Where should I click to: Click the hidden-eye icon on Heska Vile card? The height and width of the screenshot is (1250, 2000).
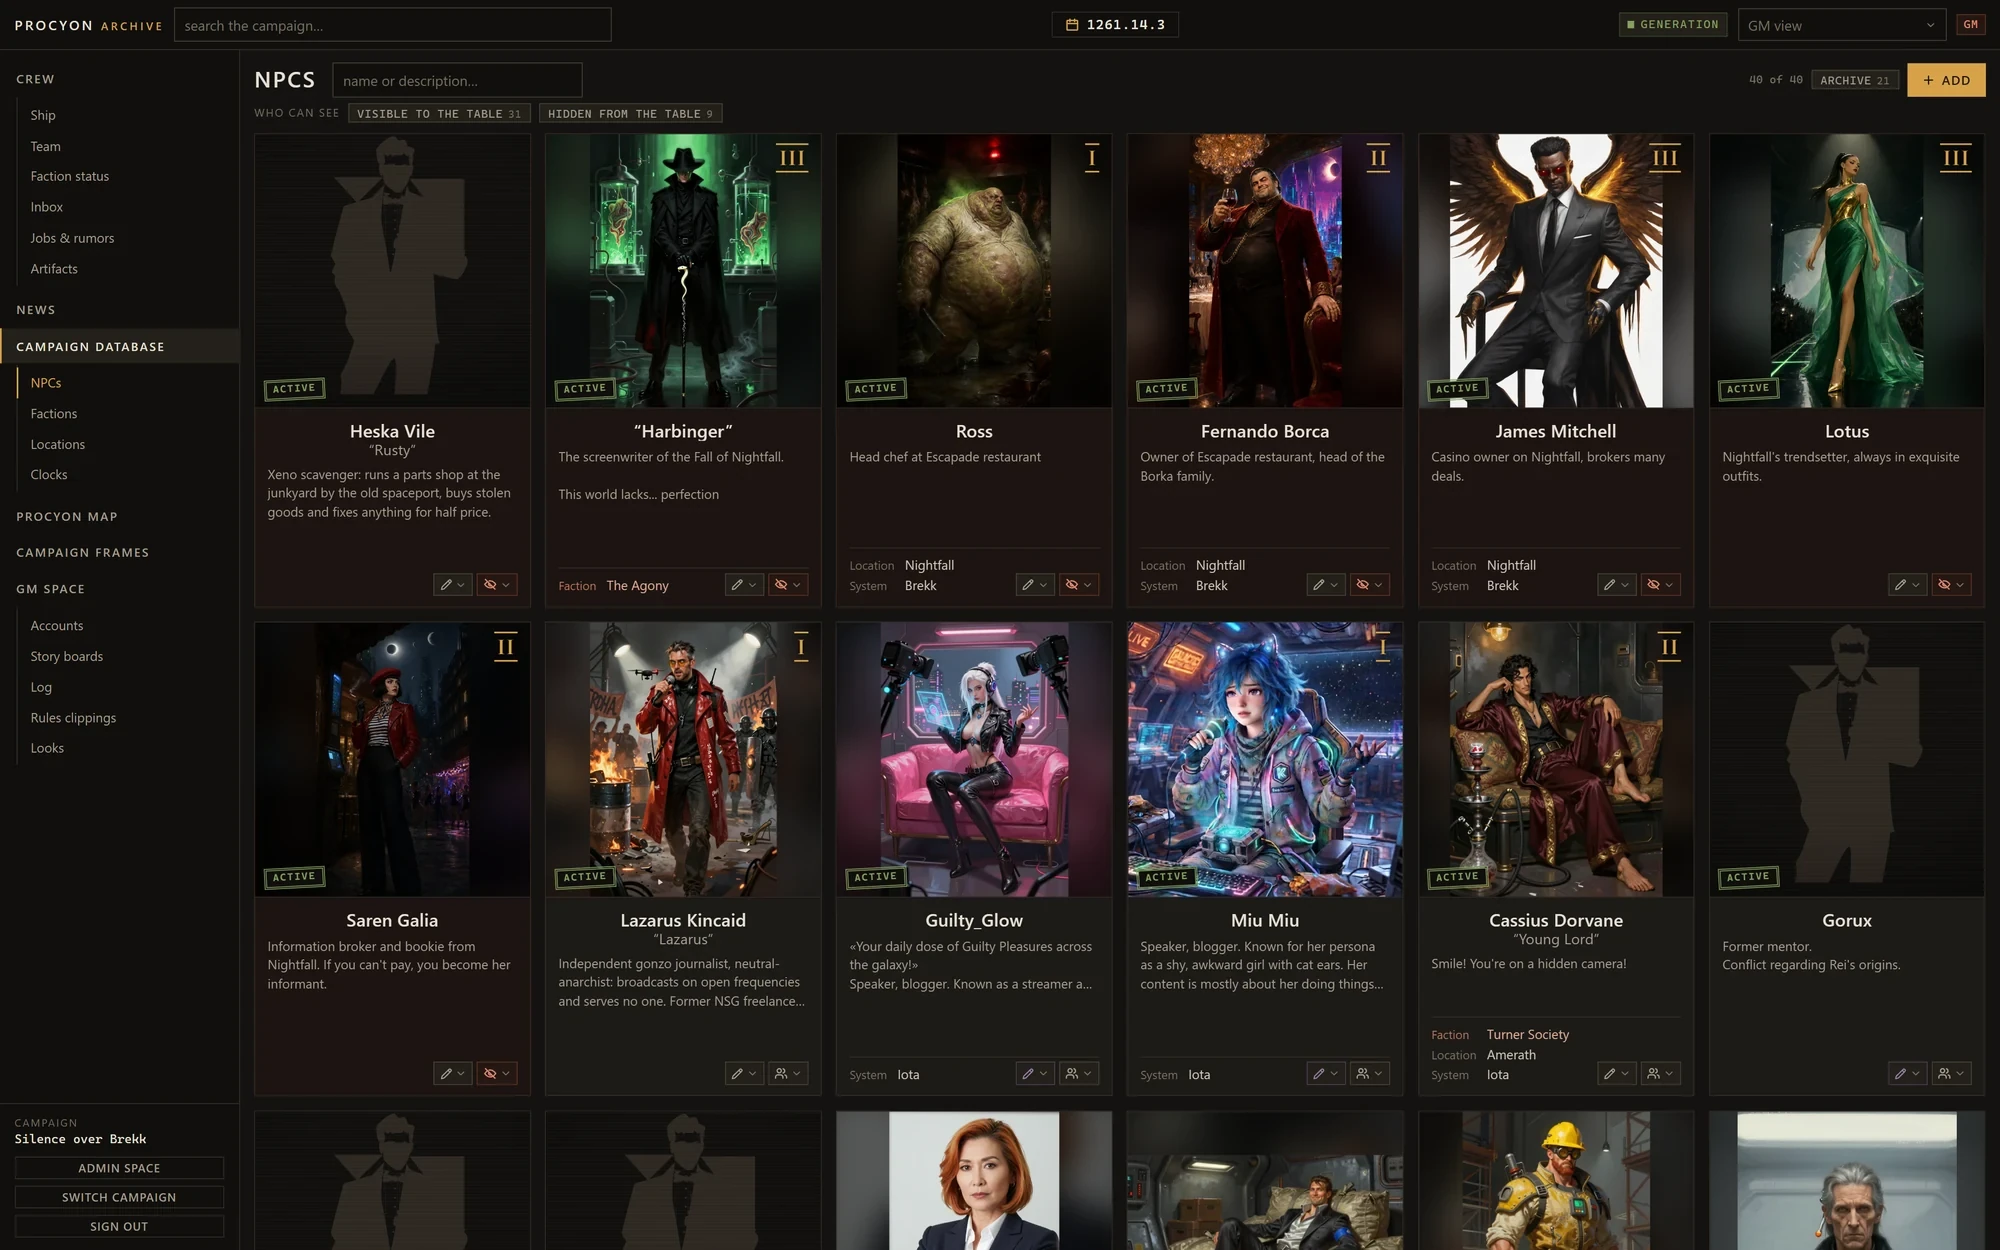tap(496, 585)
